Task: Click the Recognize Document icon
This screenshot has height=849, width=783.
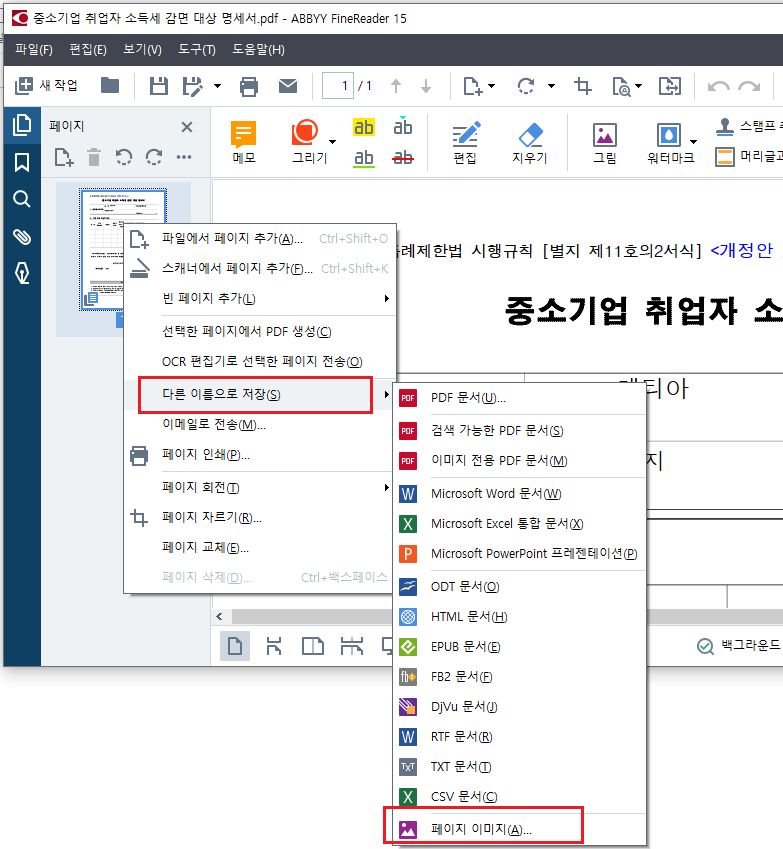Action: pyautogui.click(x=621, y=86)
